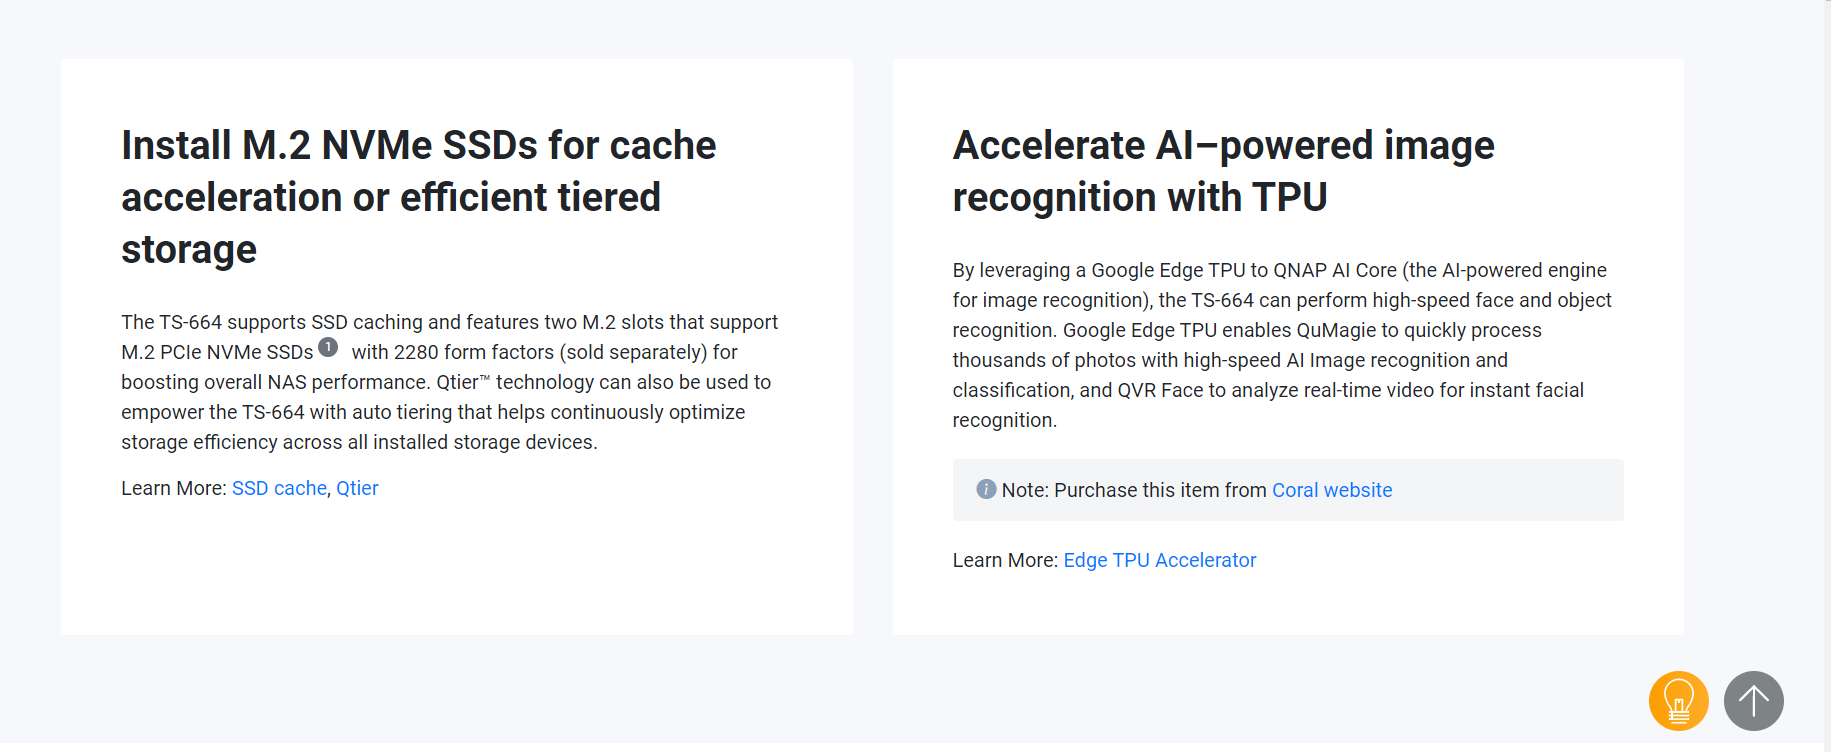Viewport: 1831px width, 752px height.
Task: Click the footnote 1 marker after NVMe SSDs
Action: [x=328, y=347]
